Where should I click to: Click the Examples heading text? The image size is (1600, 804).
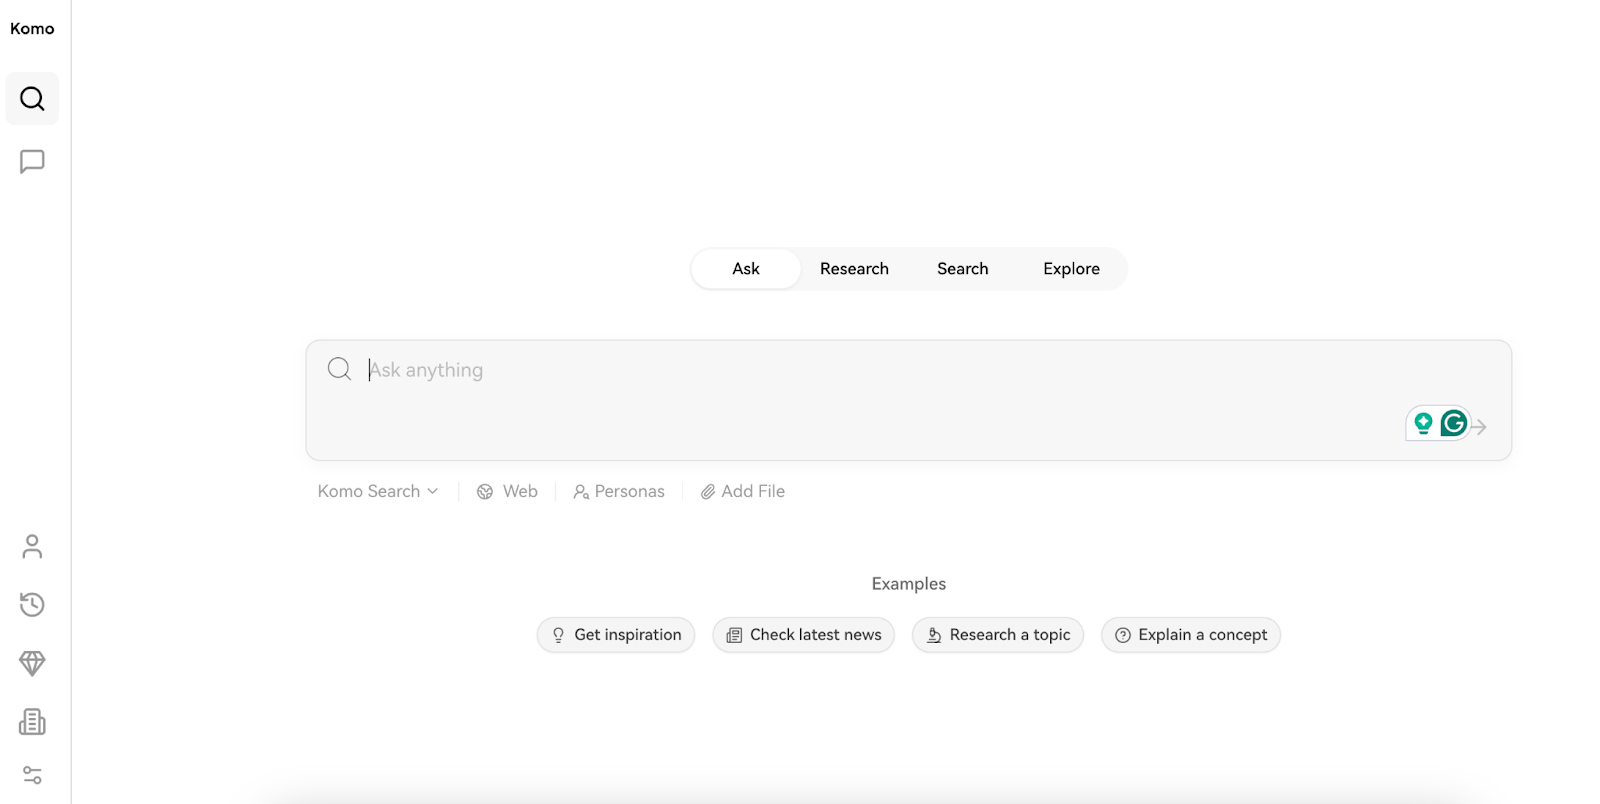(x=909, y=584)
